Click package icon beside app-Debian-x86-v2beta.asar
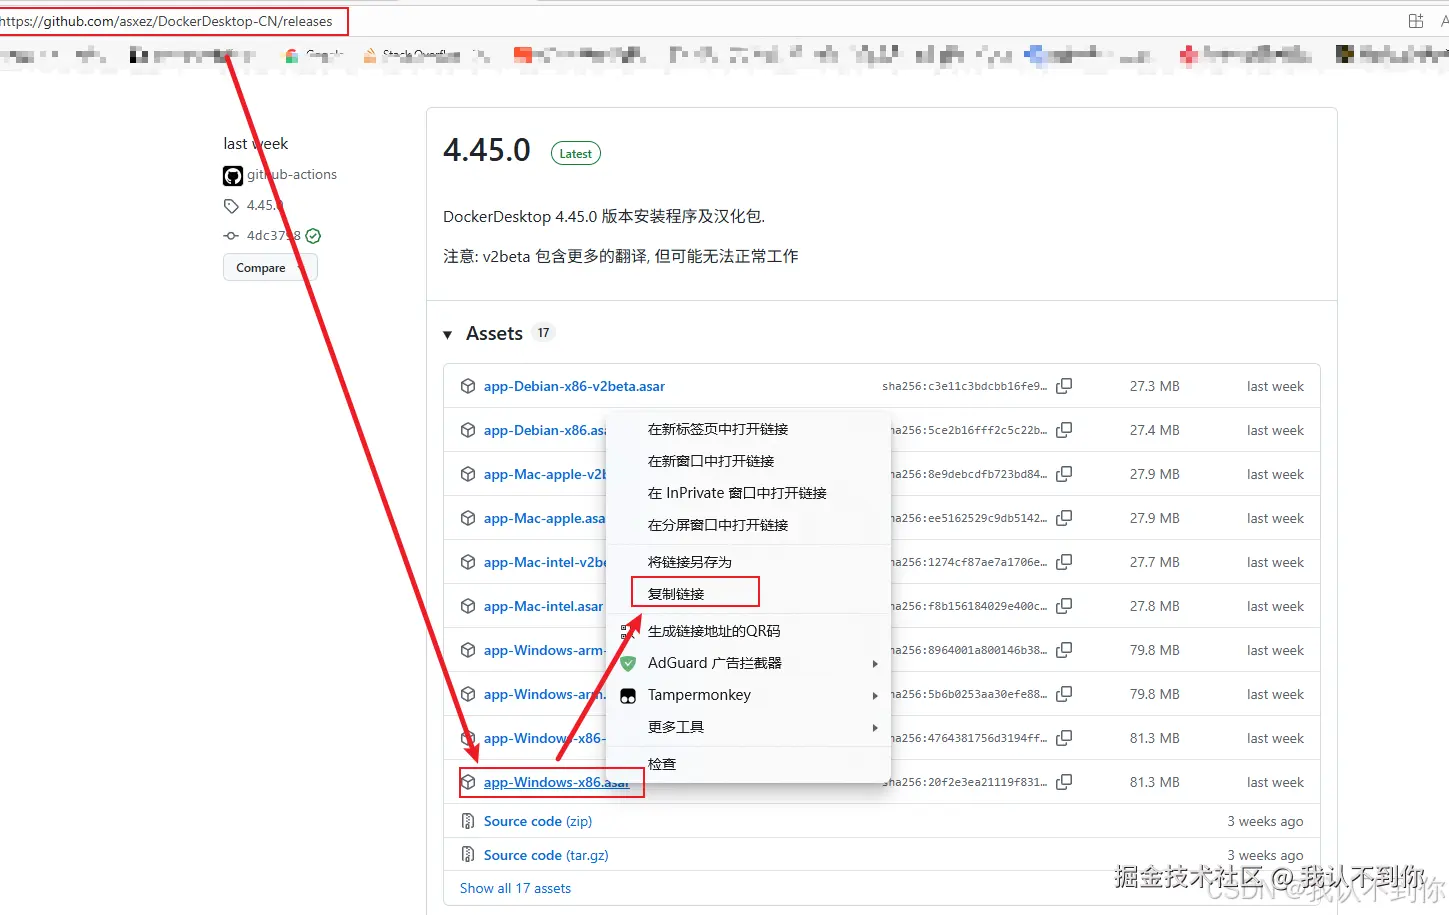Viewport: 1449px width, 915px height. [x=468, y=386]
